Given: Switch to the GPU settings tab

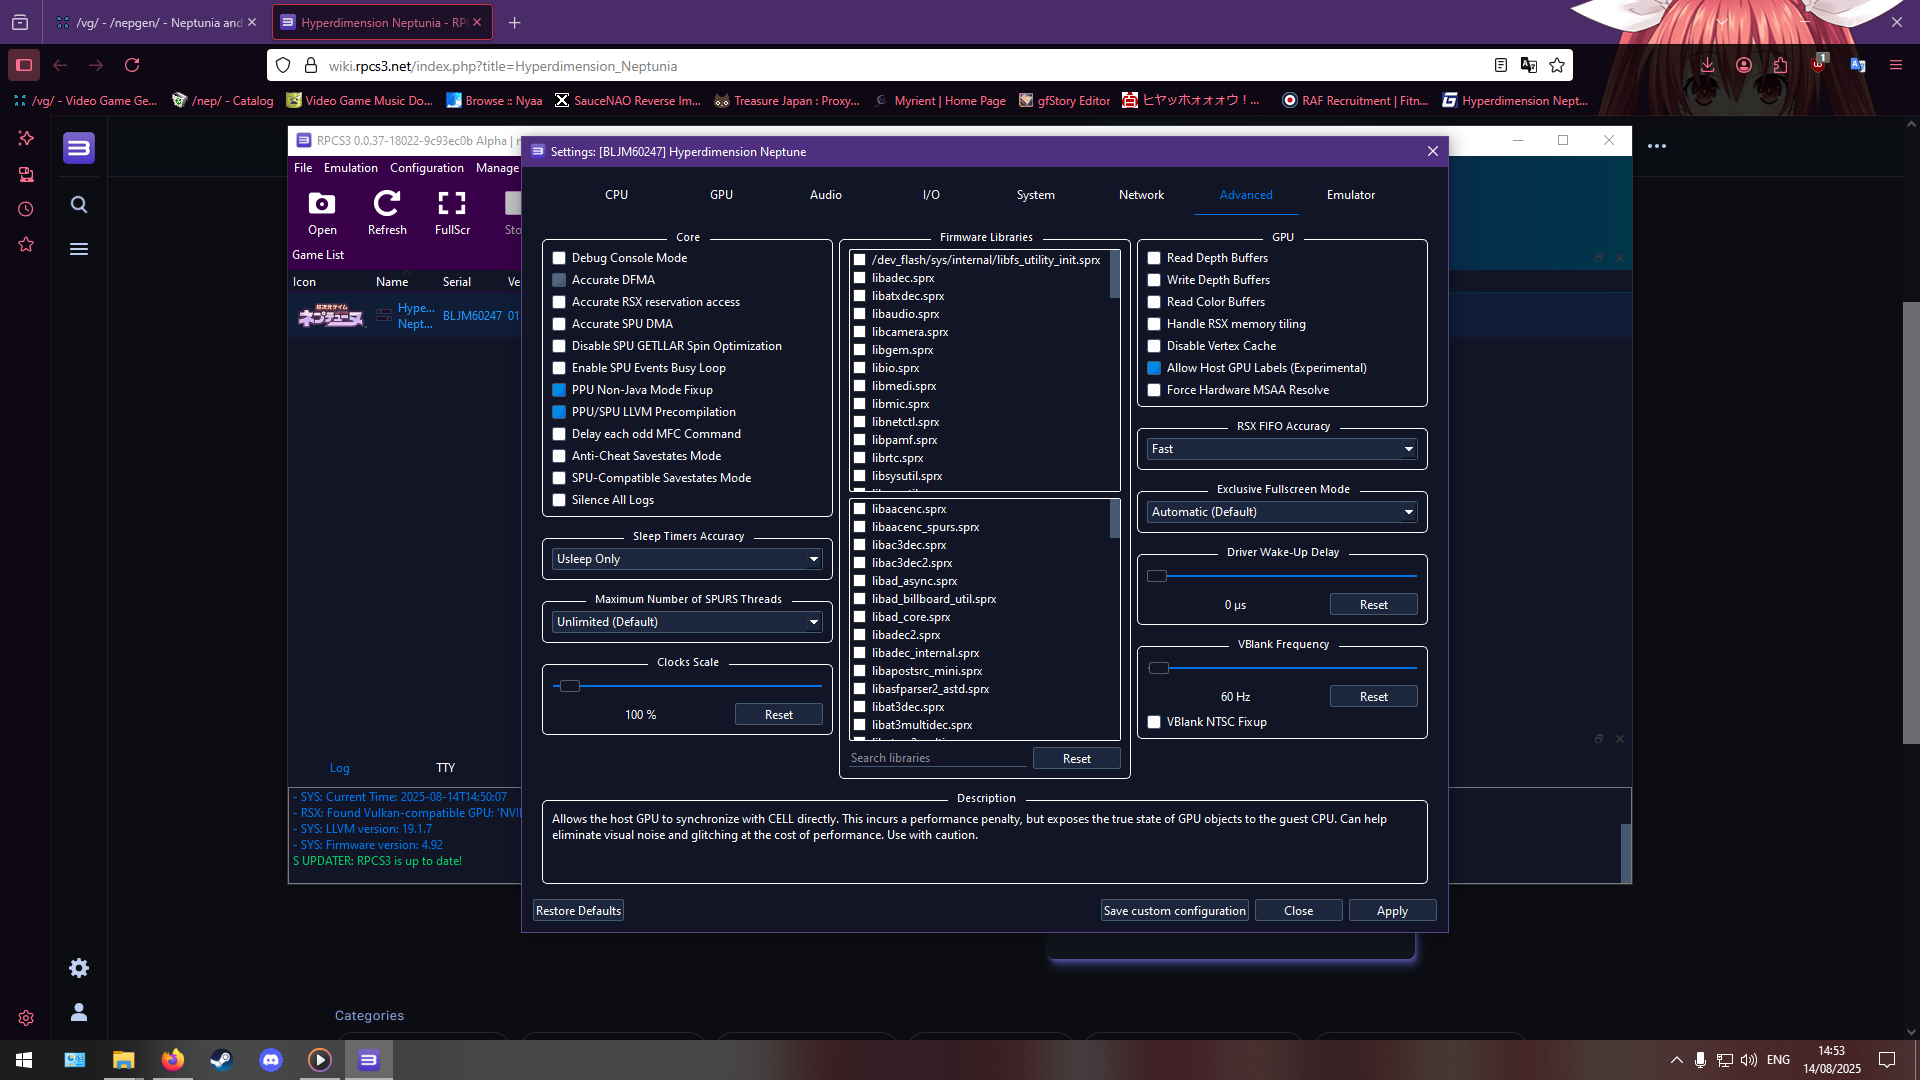Looking at the screenshot, I should click(721, 195).
